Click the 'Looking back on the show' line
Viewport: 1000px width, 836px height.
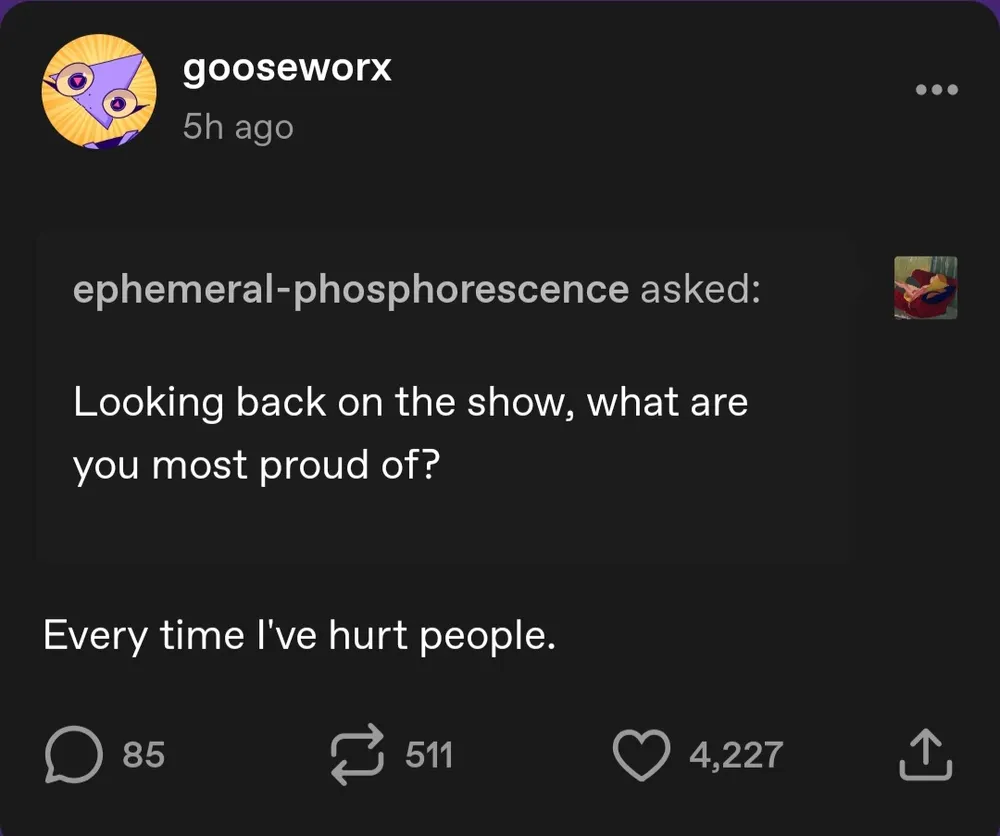pyautogui.click(x=410, y=403)
